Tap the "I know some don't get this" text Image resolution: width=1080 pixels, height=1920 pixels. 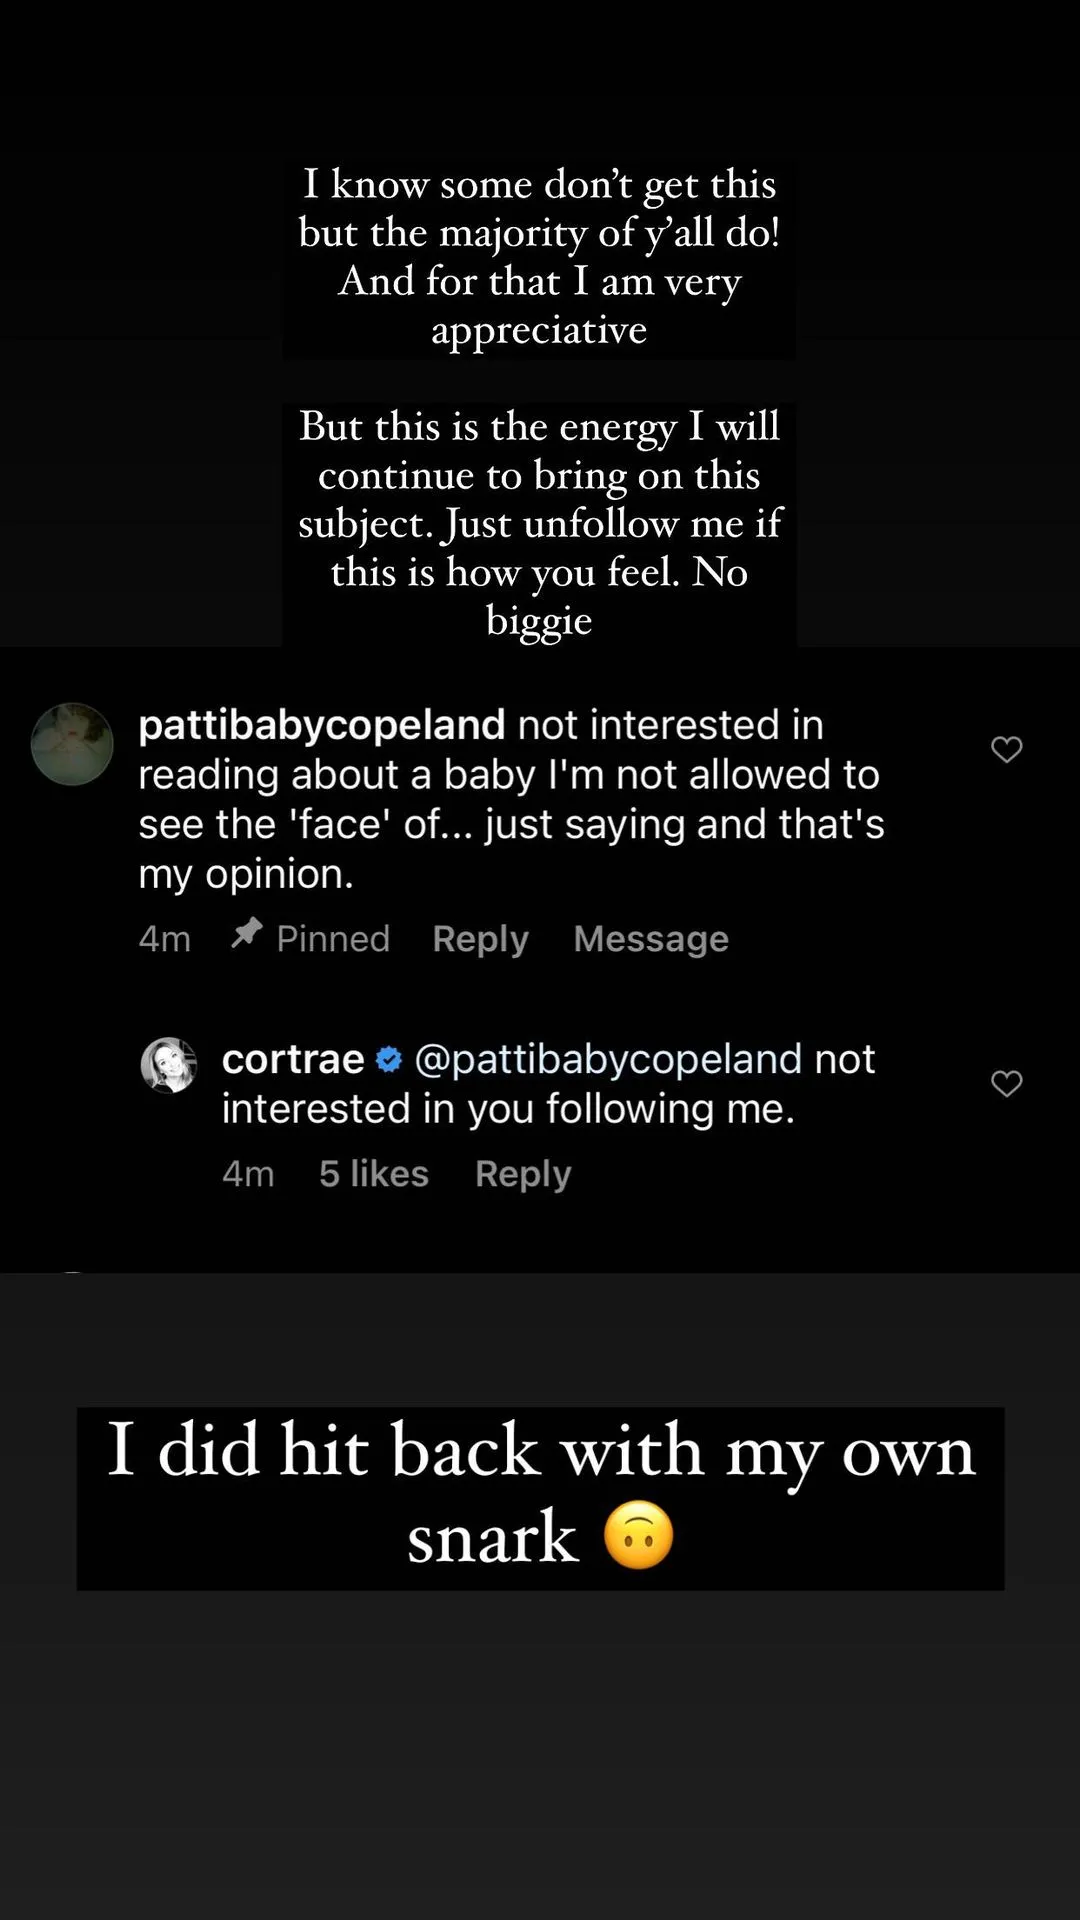coord(539,257)
